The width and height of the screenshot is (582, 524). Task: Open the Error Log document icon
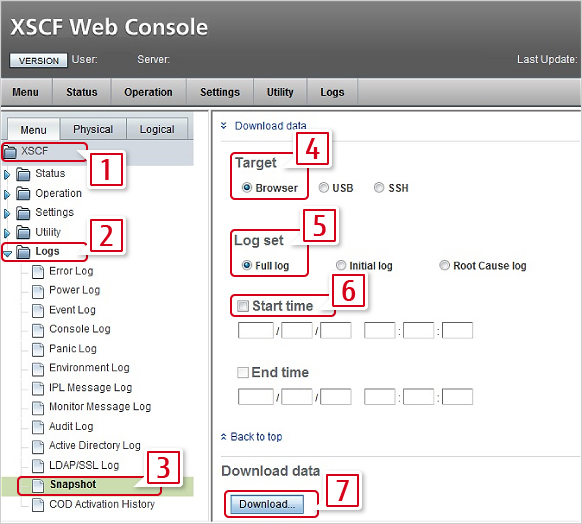37,272
